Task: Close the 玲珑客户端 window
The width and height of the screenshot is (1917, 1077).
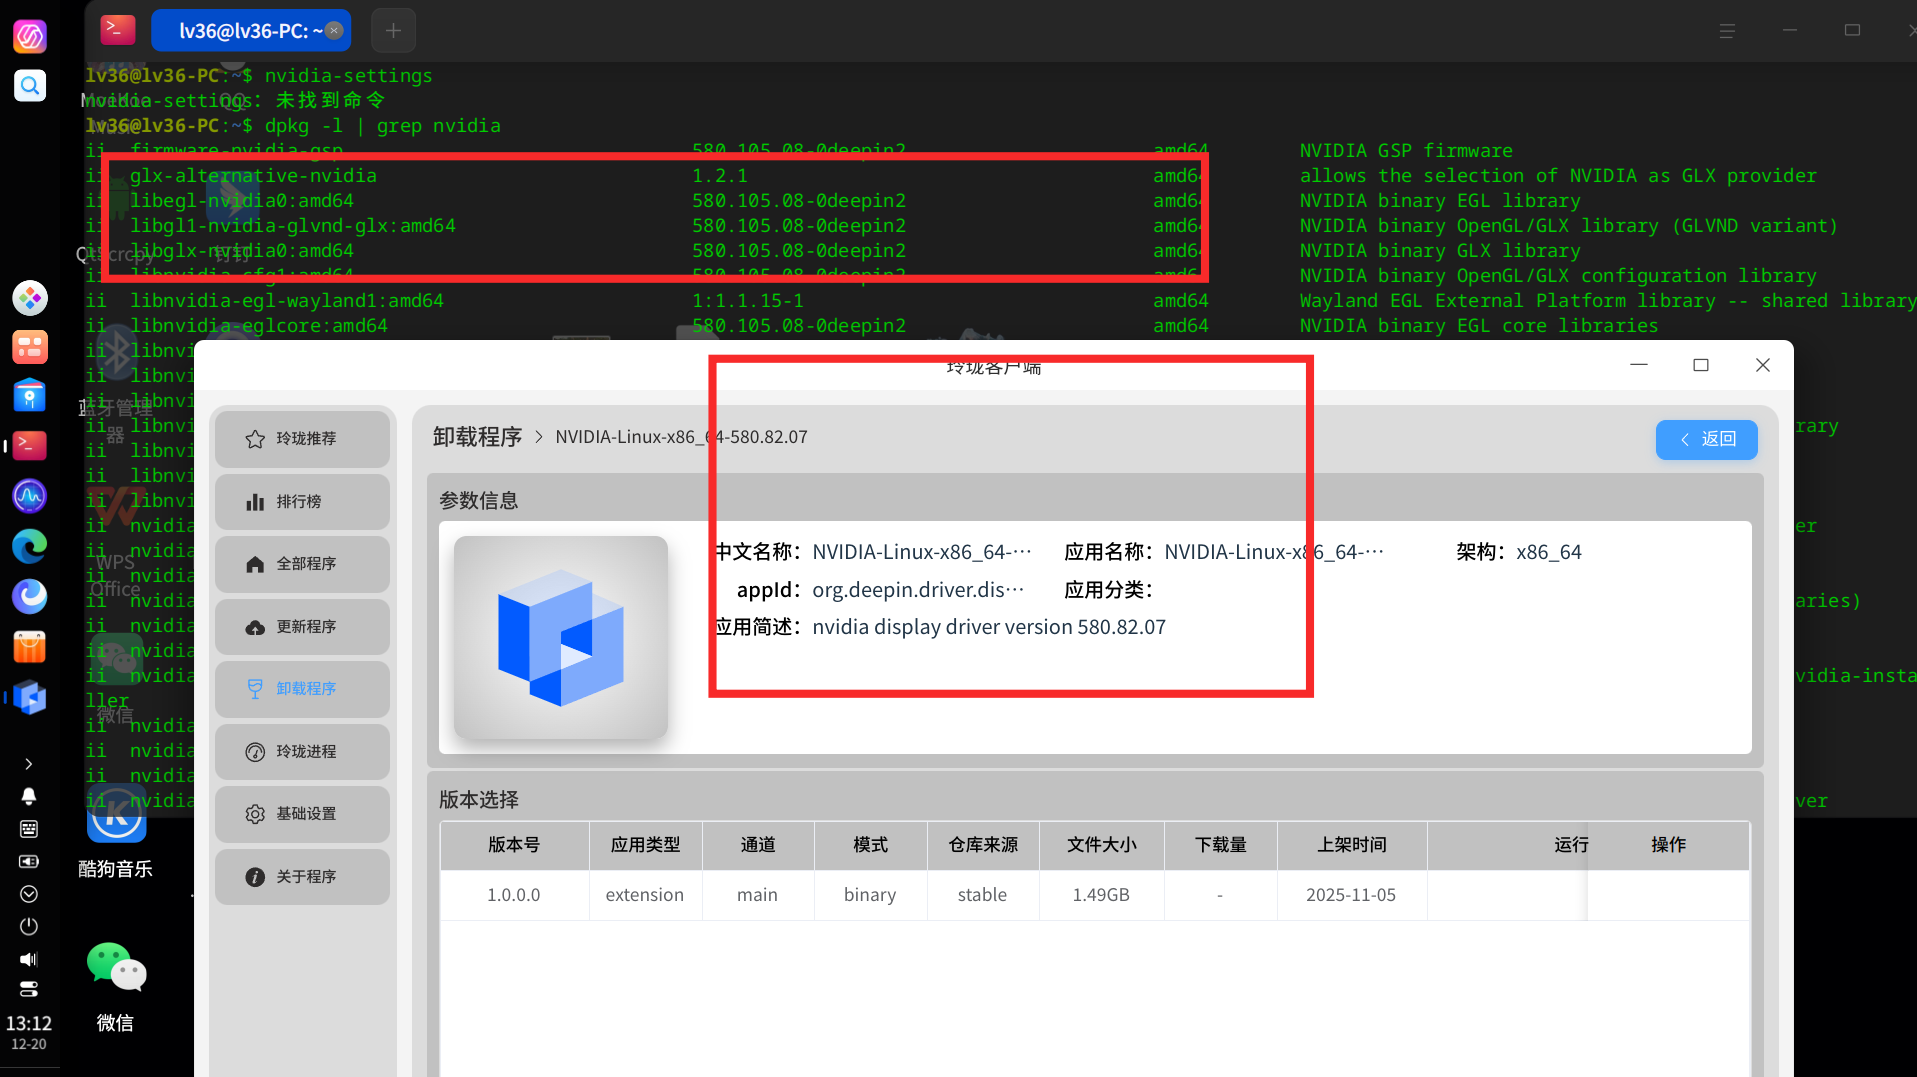Action: pos(1763,365)
